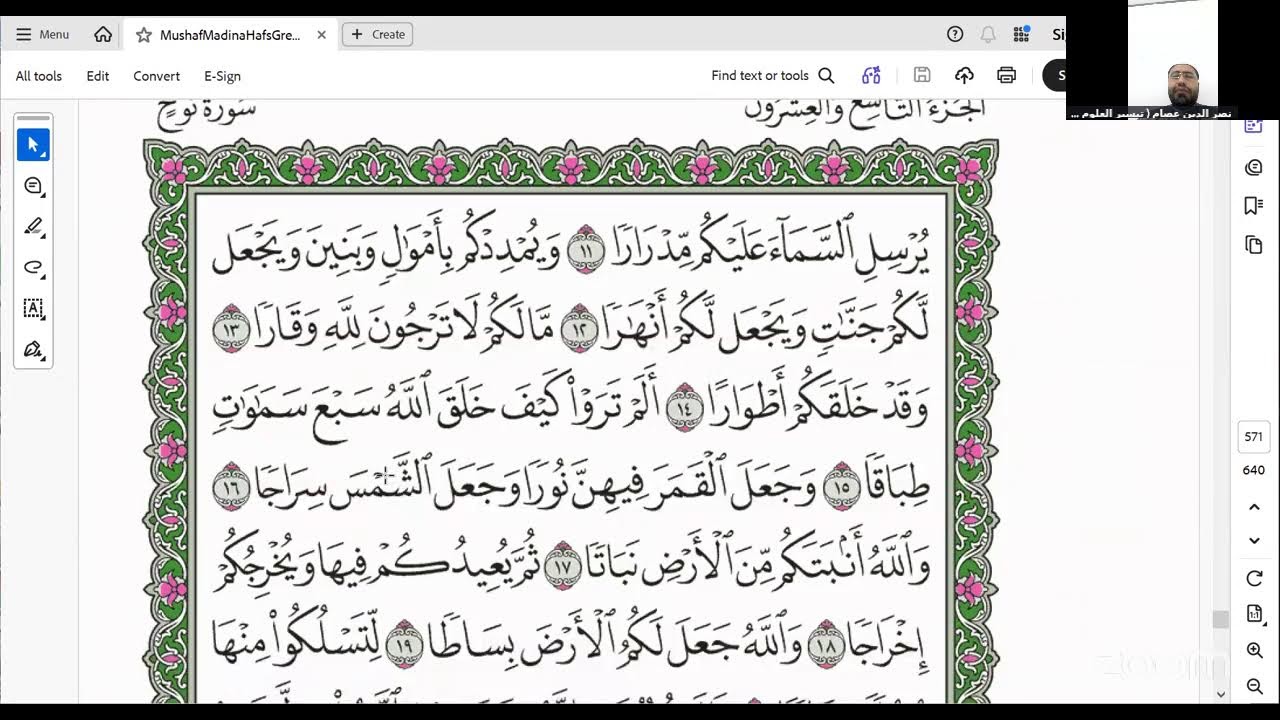Click verse marker number ١٧
1280x720 pixels.
pyautogui.click(x=562, y=565)
